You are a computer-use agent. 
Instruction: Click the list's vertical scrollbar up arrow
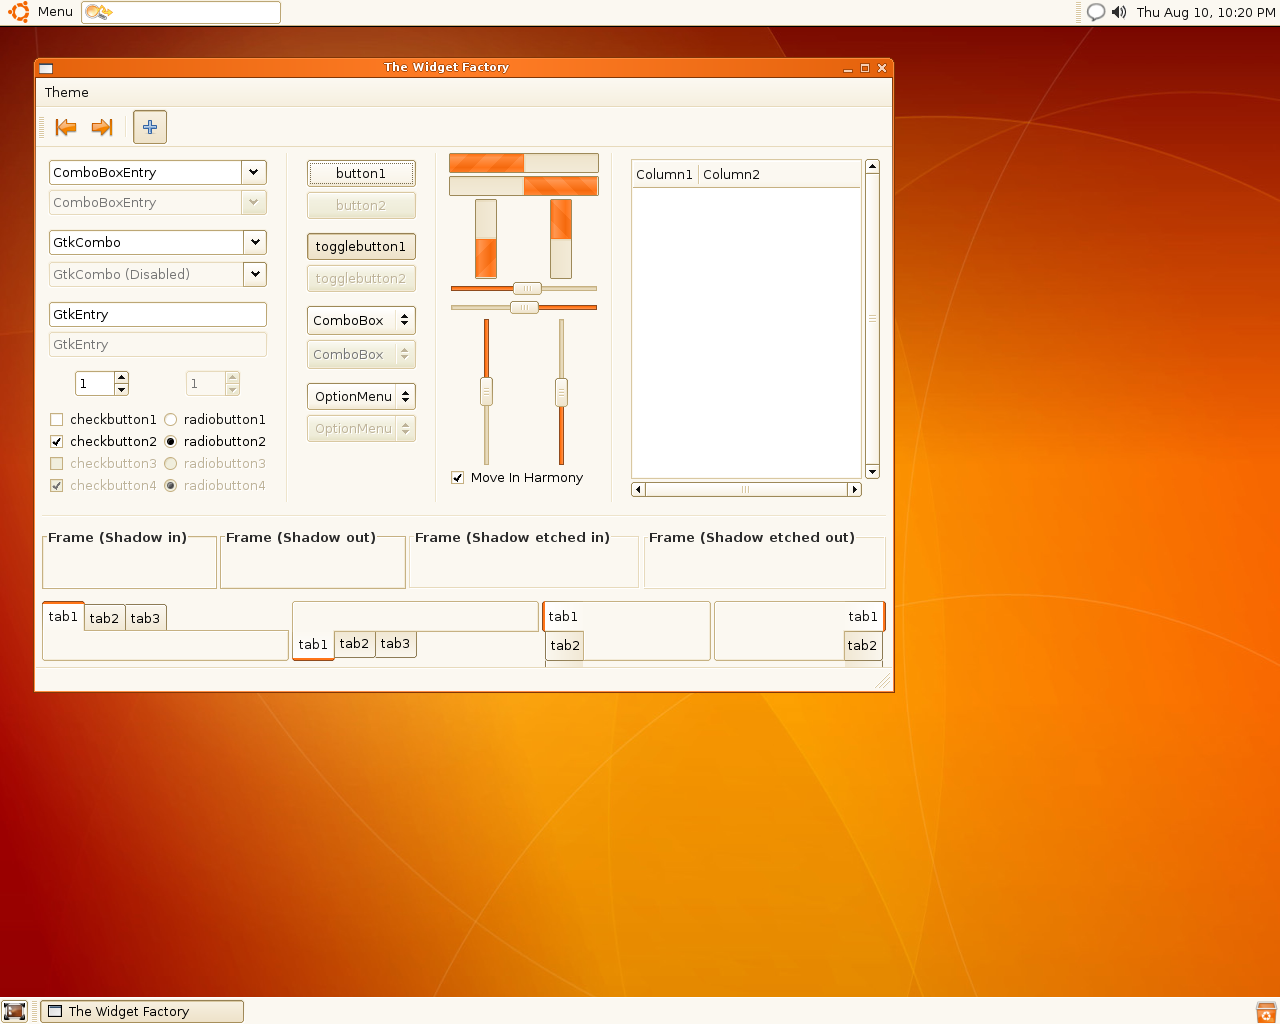[872, 166]
